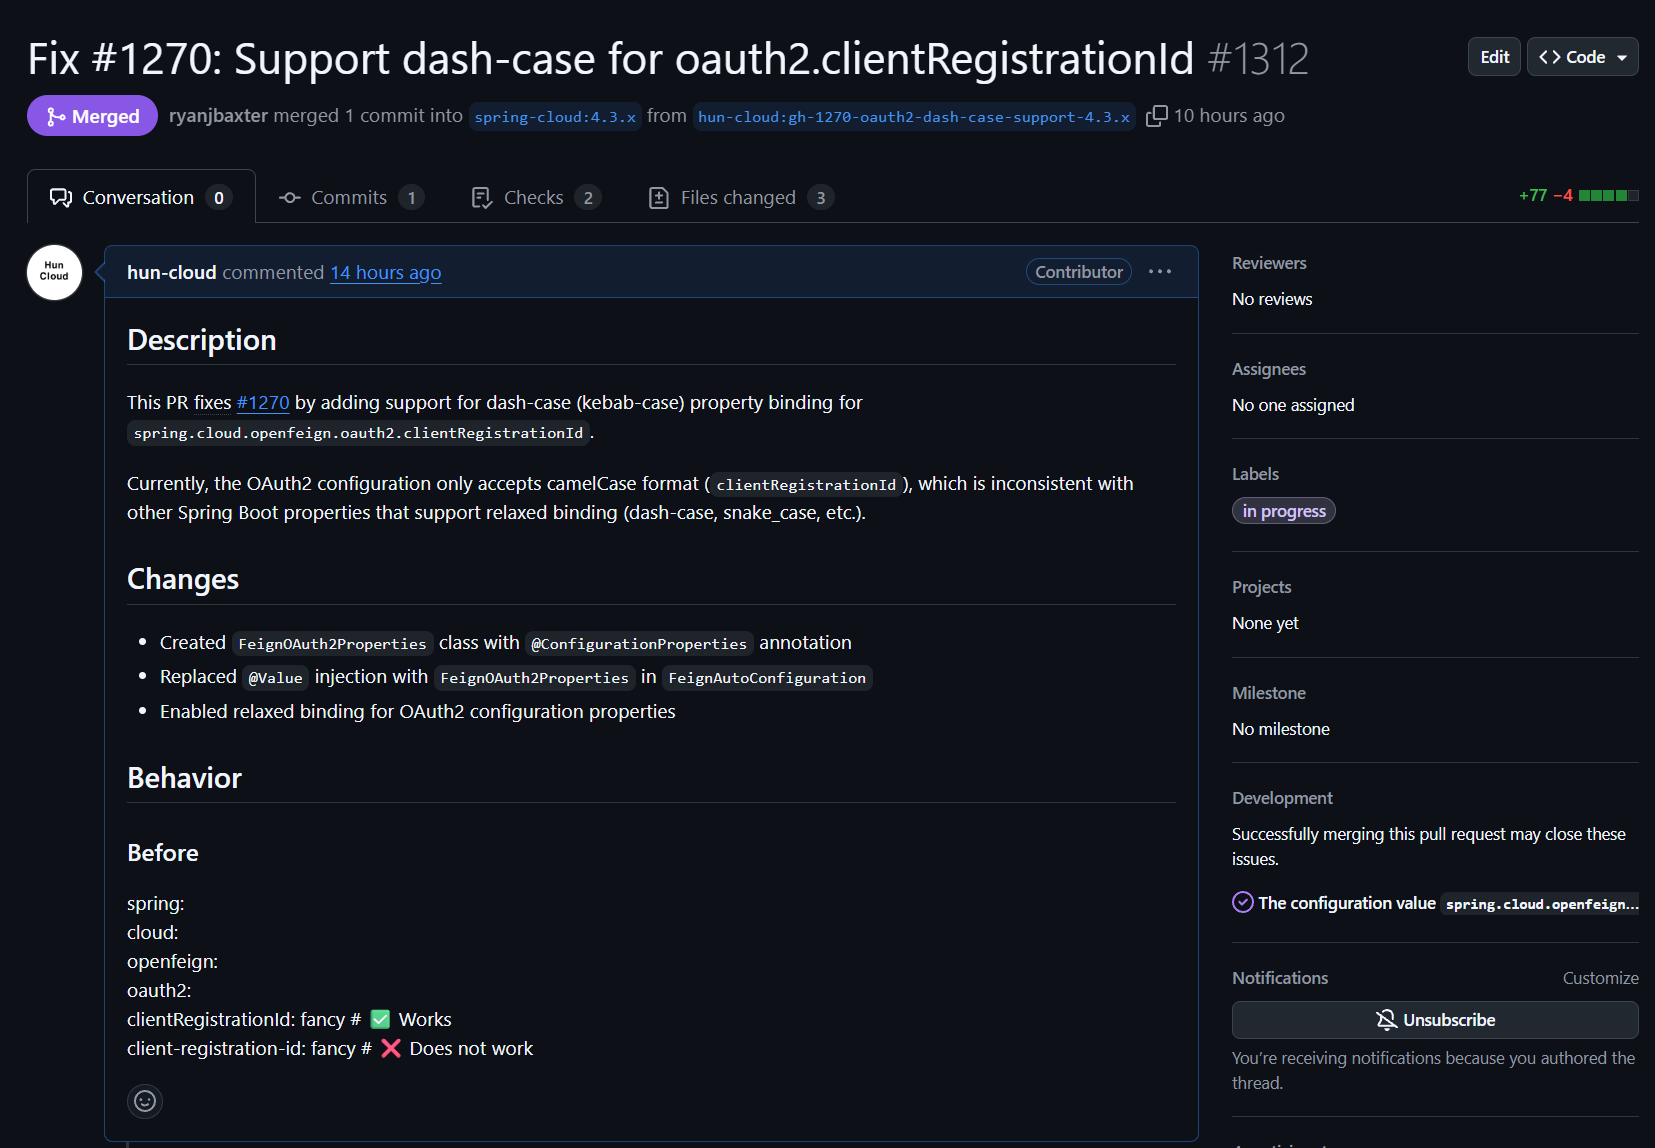
Task: Open the hun-cloud author link in comment
Action: pyautogui.click(x=171, y=272)
